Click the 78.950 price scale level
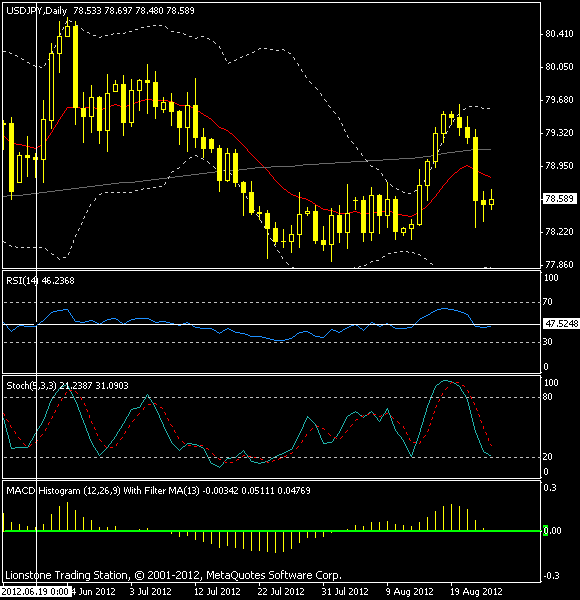The width and height of the screenshot is (580, 600). 559,166
